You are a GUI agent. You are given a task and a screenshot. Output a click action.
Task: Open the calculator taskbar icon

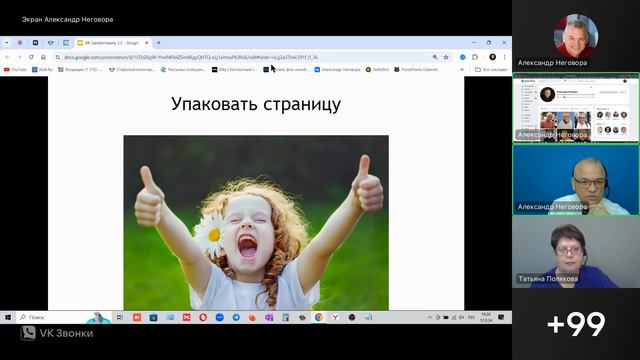click(x=285, y=317)
